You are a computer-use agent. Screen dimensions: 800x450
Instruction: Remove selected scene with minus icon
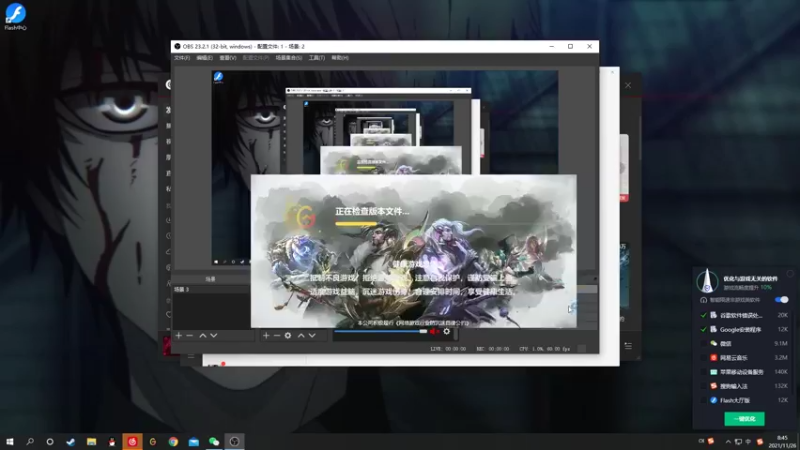(190, 335)
